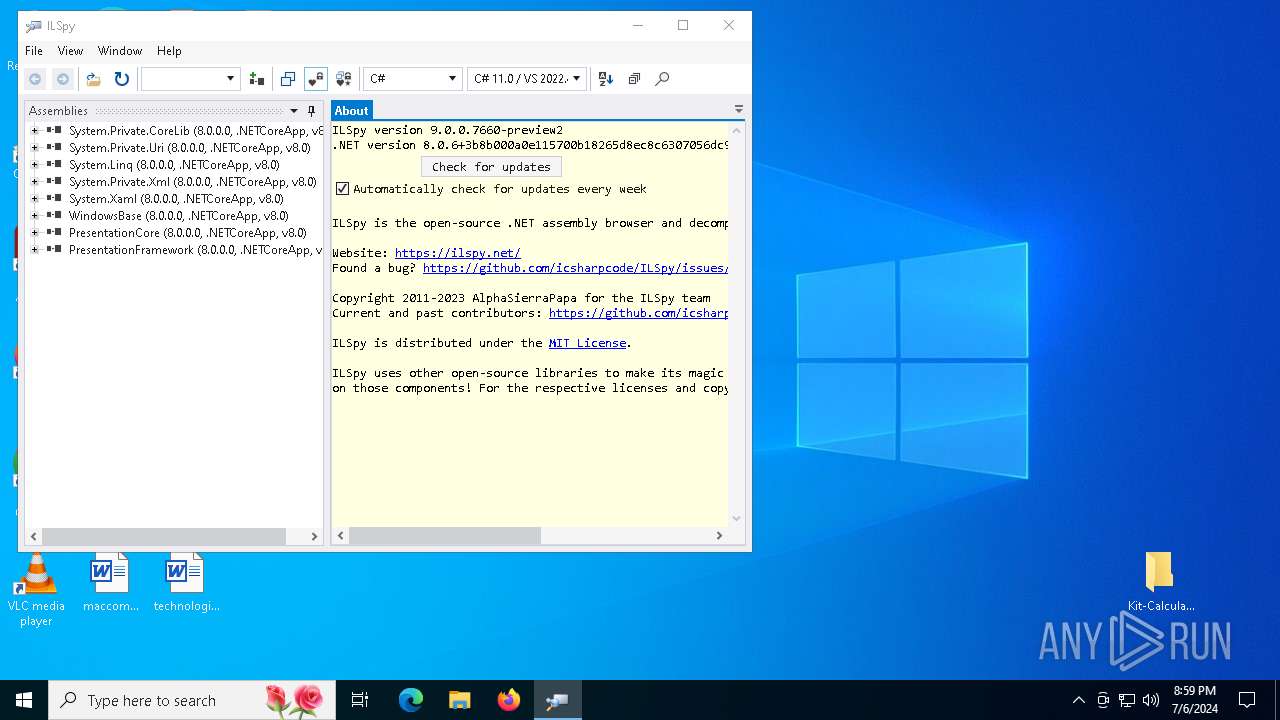Reload assemblies with the refresh icon
This screenshot has height=720, width=1280.
point(122,79)
